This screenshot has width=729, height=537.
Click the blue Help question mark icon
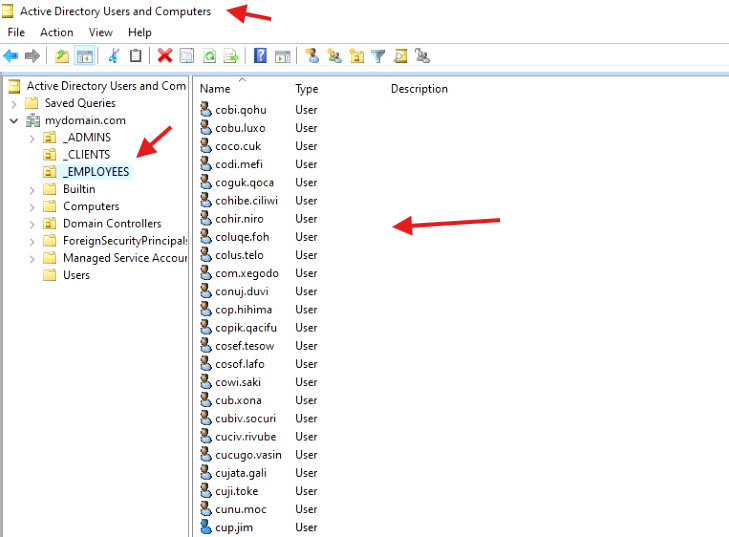[x=260, y=56]
